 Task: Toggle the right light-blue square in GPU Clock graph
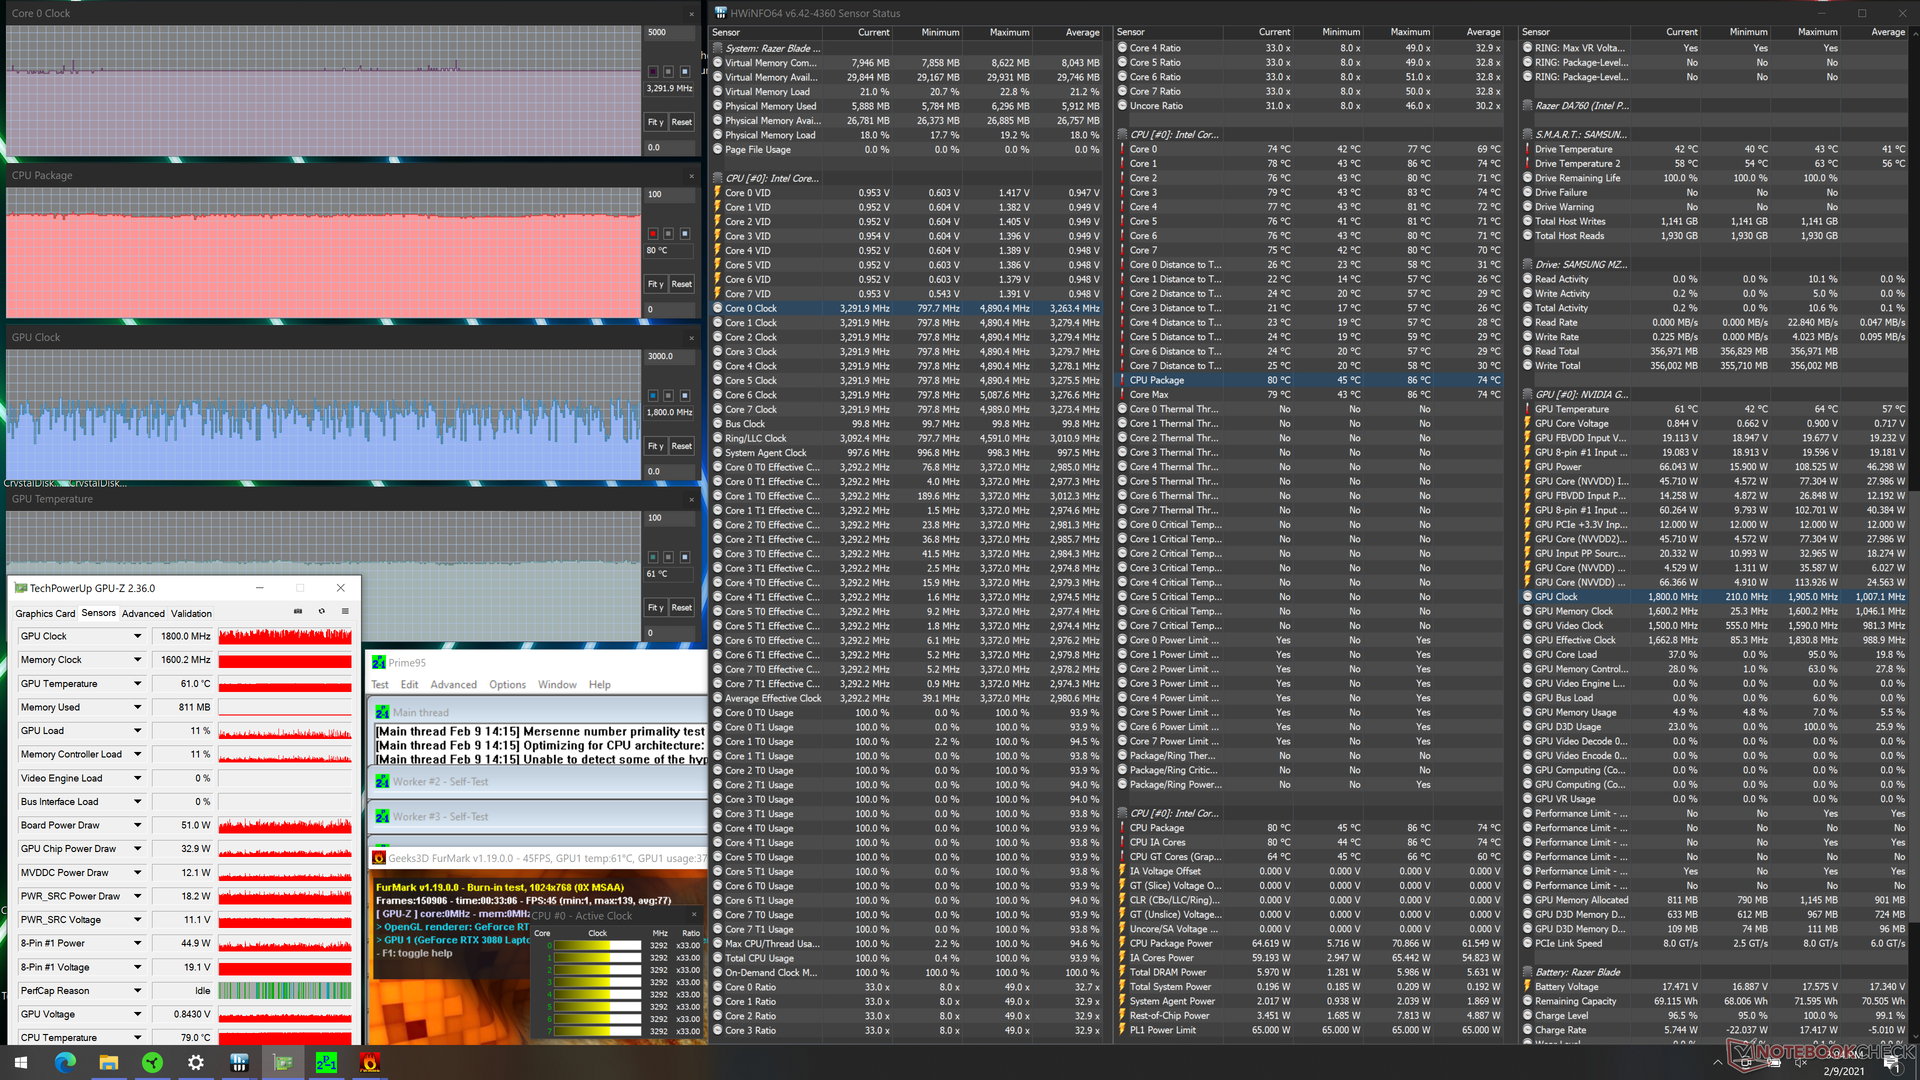tap(684, 396)
